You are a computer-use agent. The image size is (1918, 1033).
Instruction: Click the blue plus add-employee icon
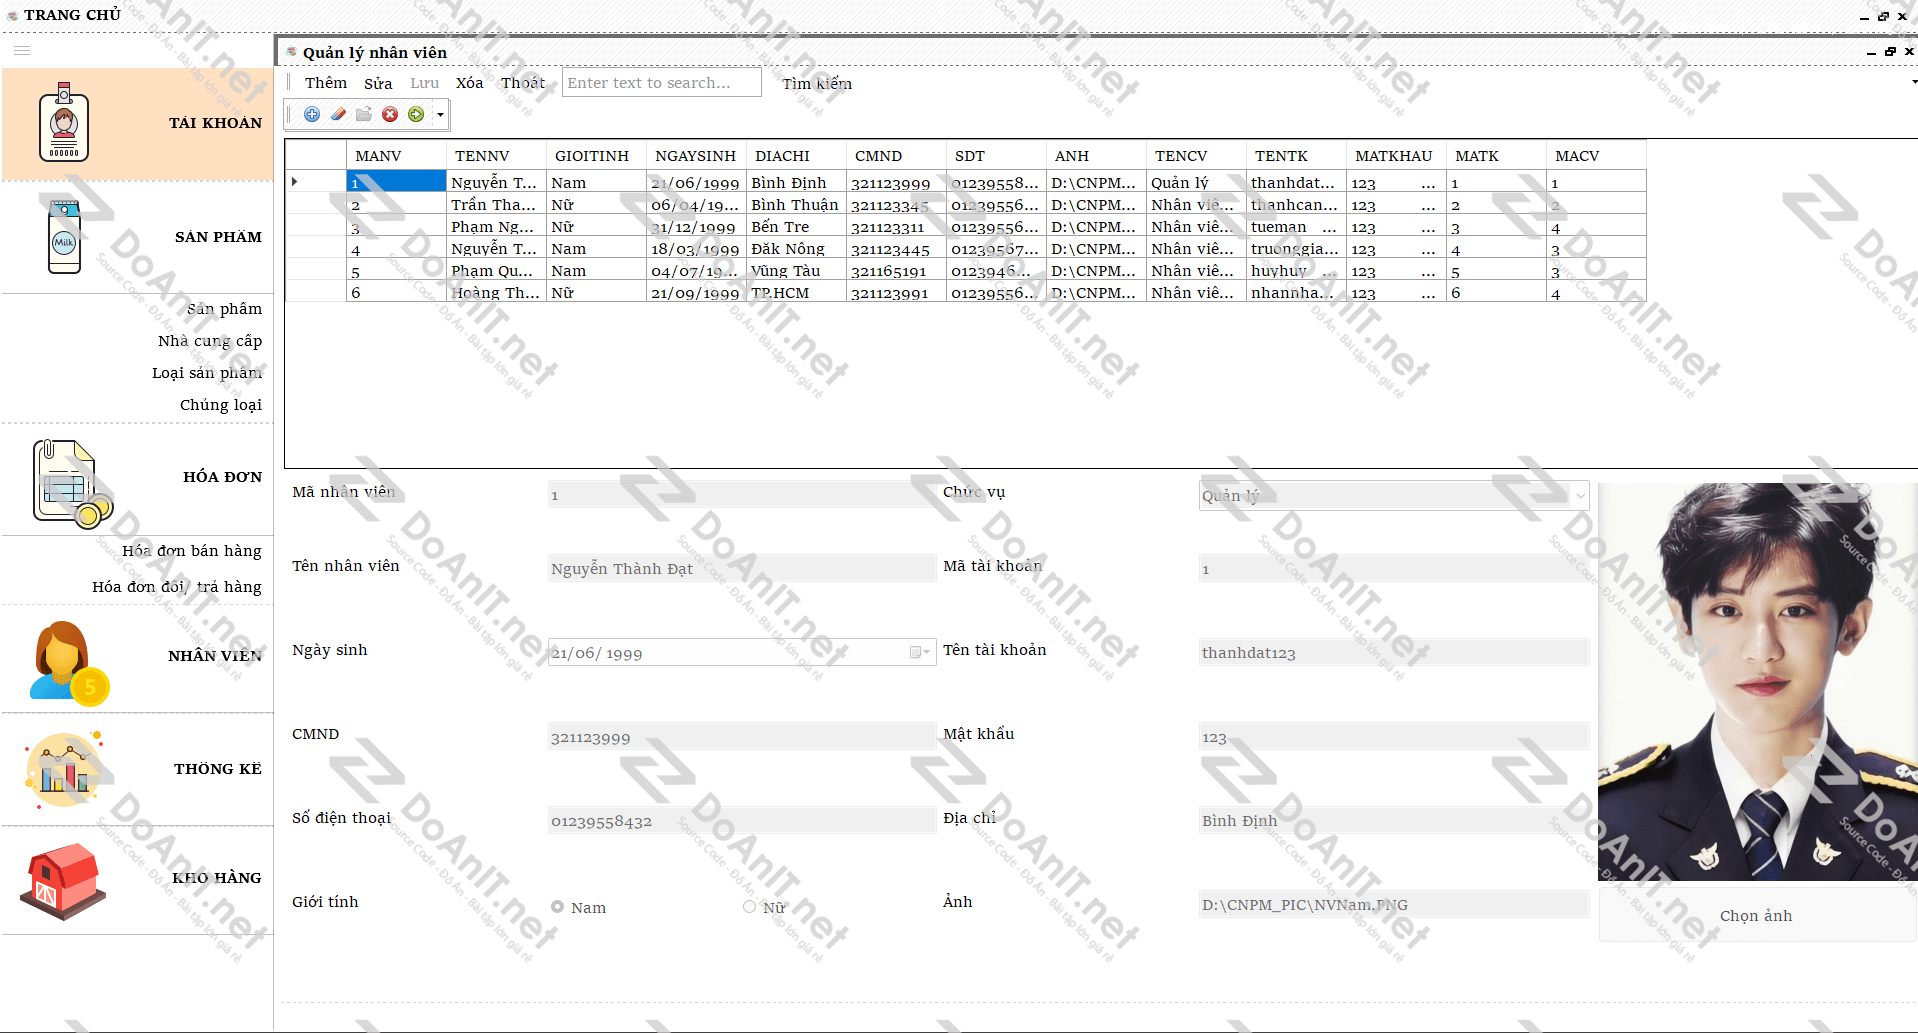(x=312, y=115)
